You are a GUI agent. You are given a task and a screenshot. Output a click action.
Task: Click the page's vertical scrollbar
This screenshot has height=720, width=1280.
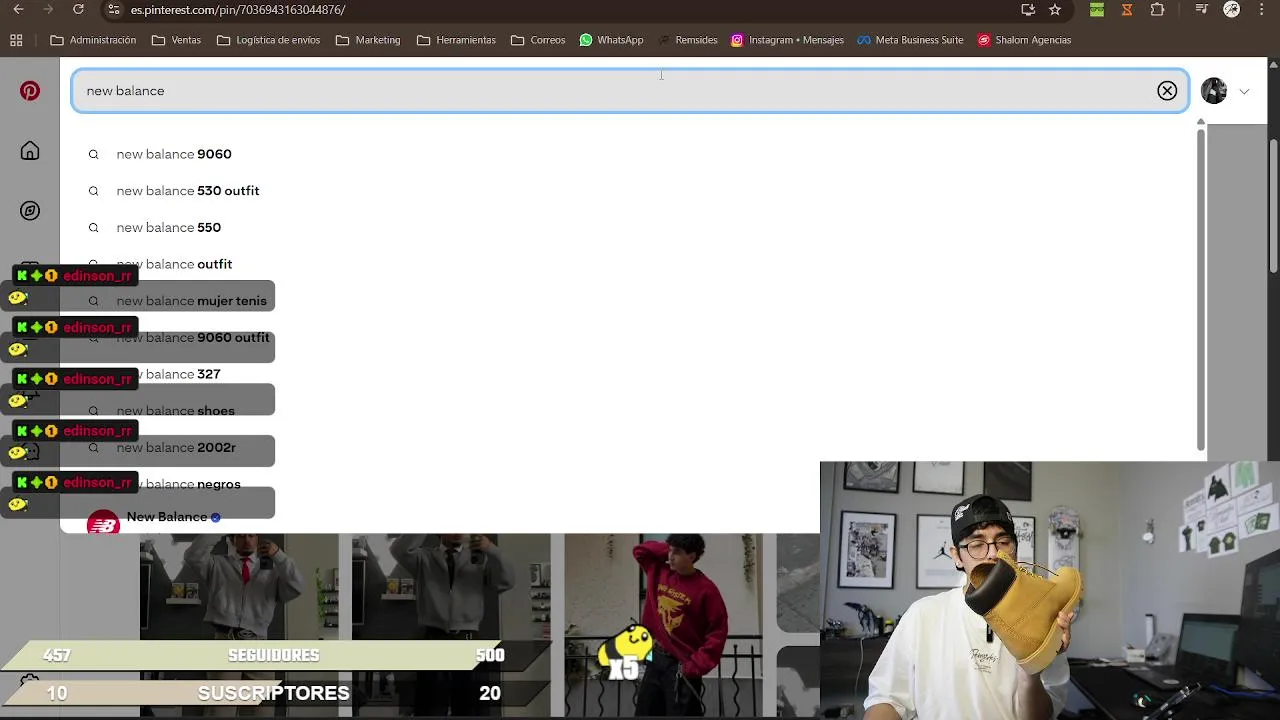[1274, 205]
